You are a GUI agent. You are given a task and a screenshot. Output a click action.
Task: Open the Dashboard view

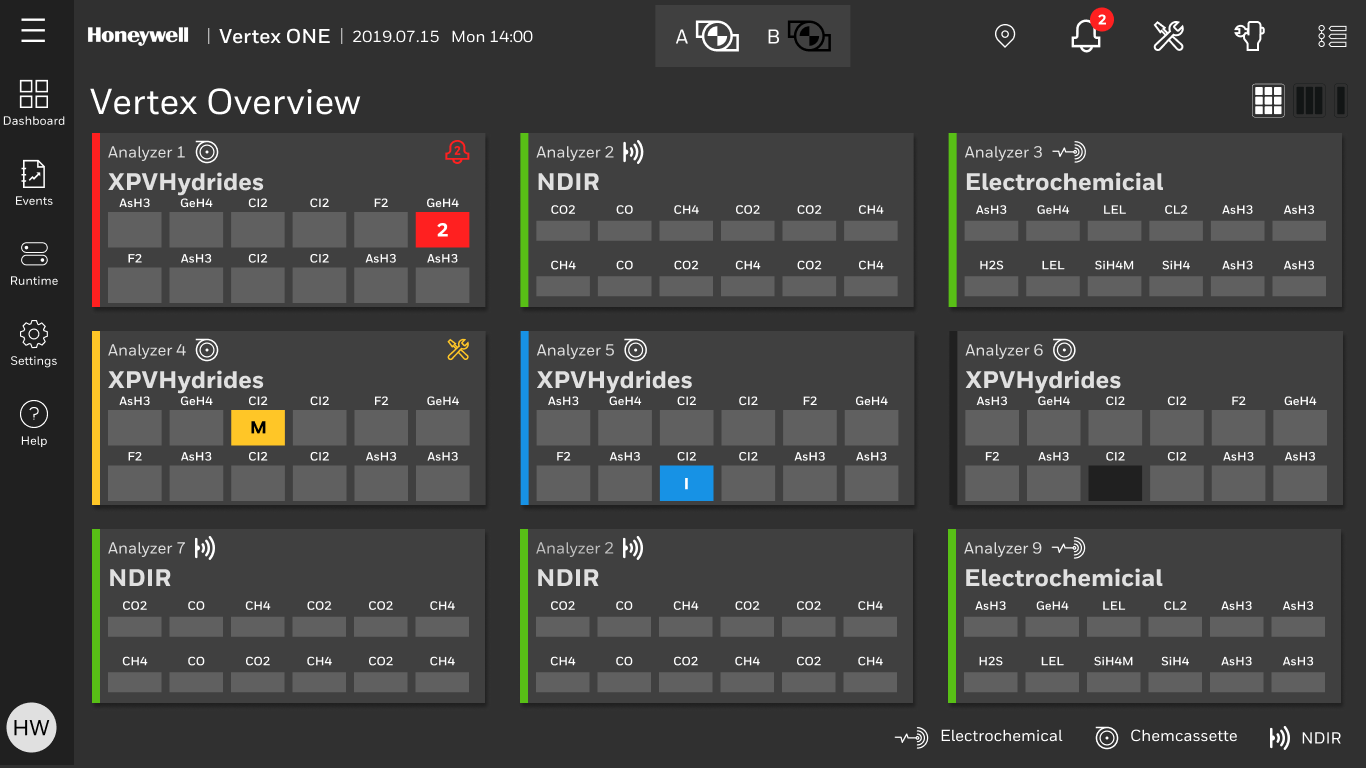(34, 103)
